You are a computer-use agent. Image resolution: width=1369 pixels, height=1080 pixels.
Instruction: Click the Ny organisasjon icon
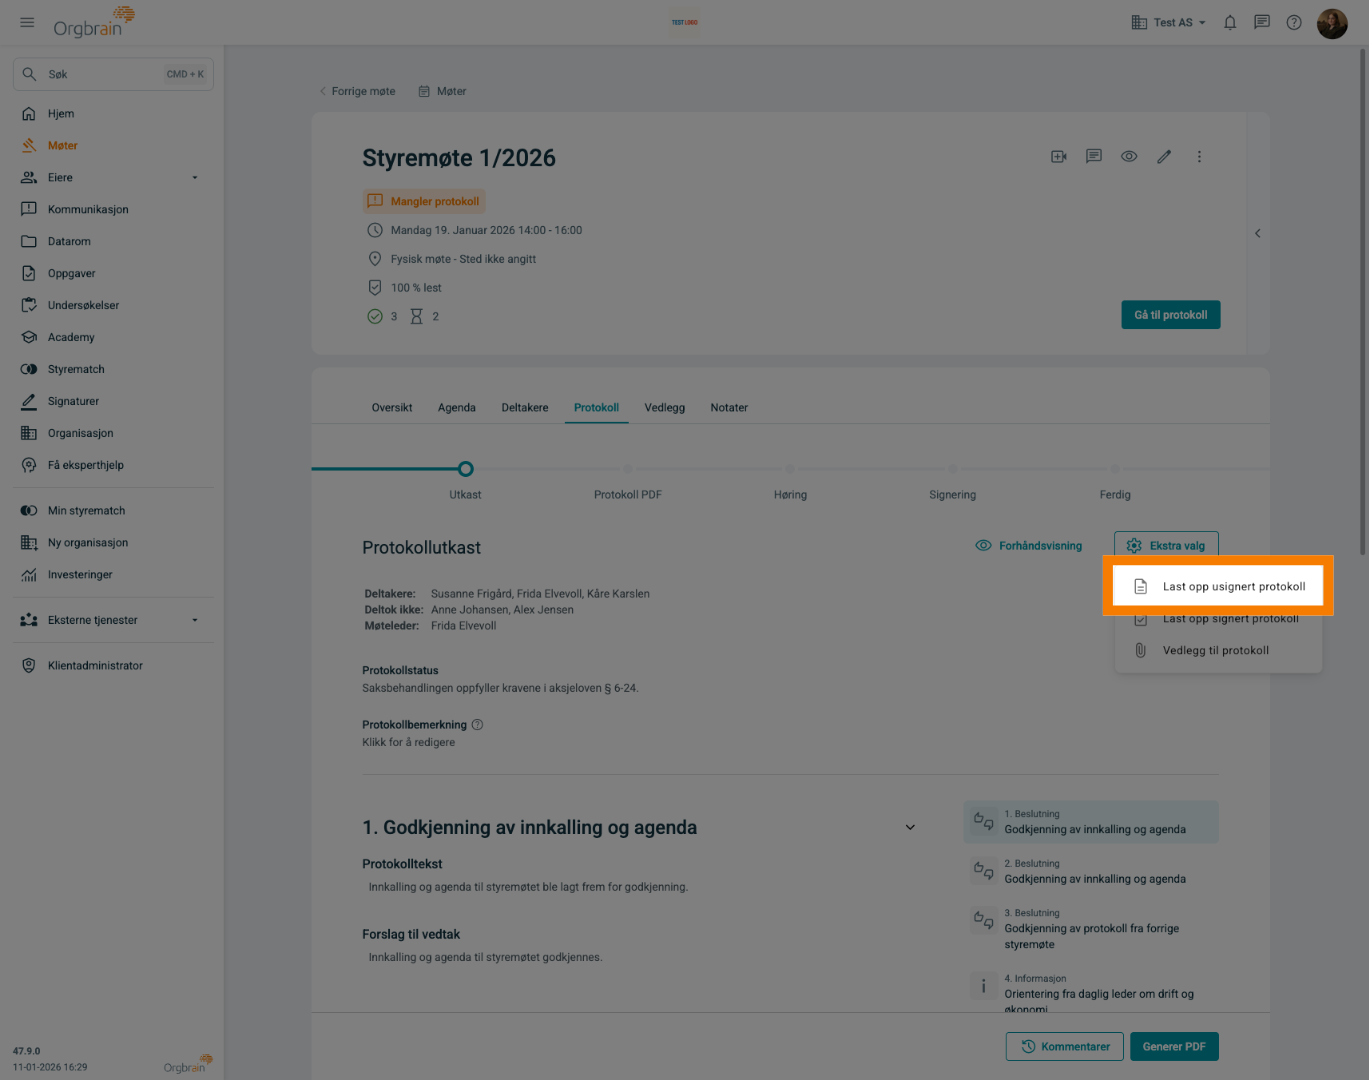point(29,543)
